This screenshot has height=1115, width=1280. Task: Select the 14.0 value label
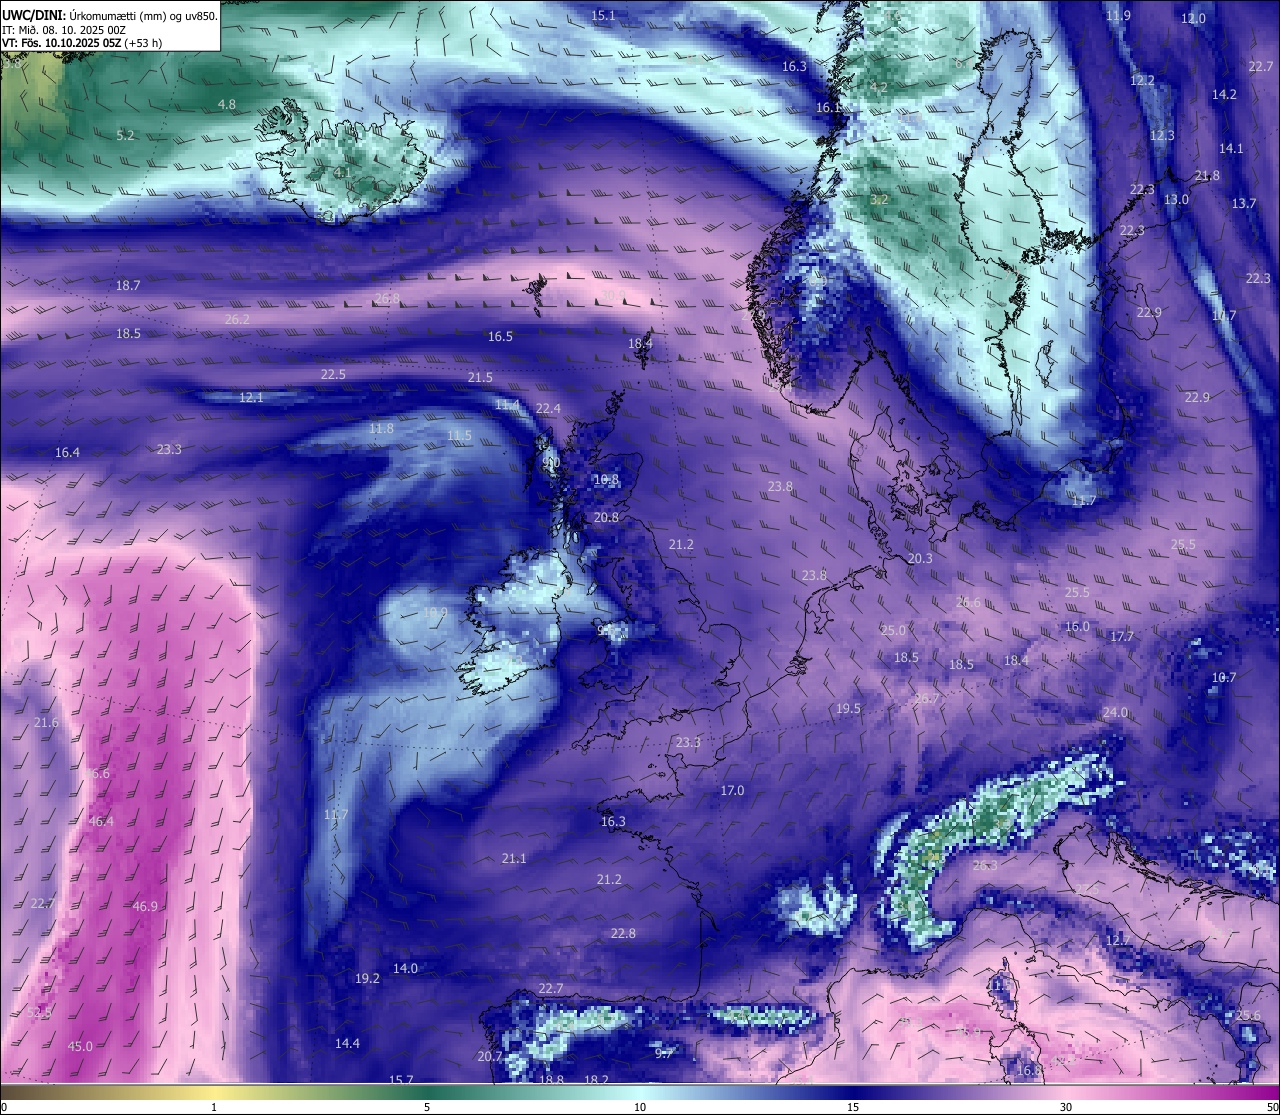click(x=405, y=968)
